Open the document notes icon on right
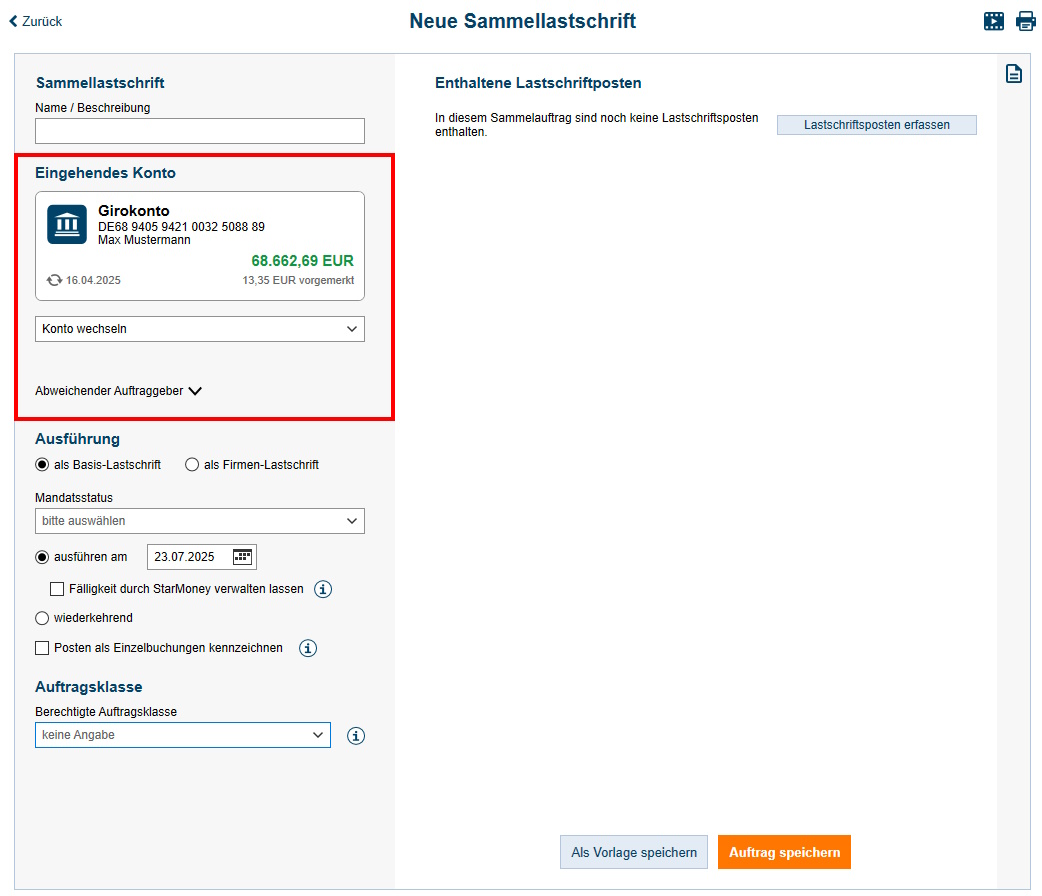 coord(1013,74)
